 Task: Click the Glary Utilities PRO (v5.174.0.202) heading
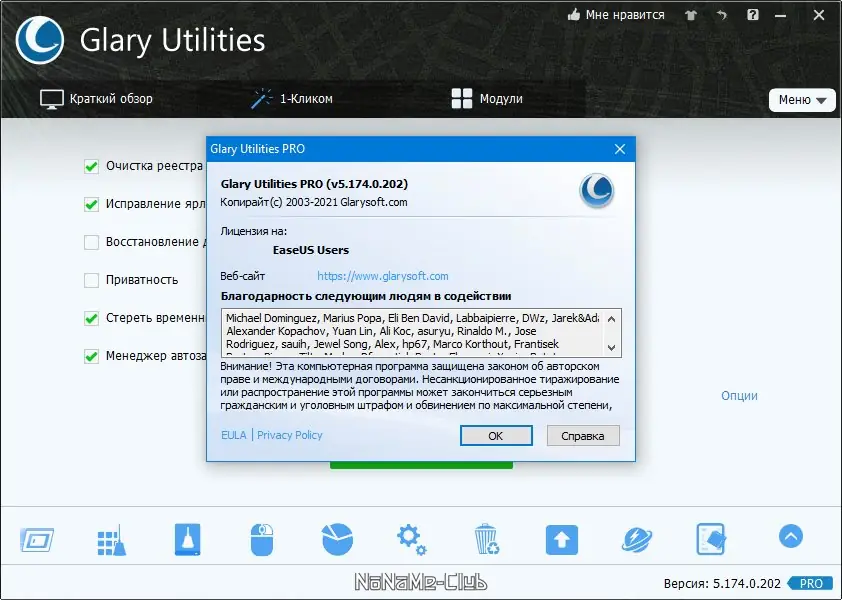coord(314,184)
